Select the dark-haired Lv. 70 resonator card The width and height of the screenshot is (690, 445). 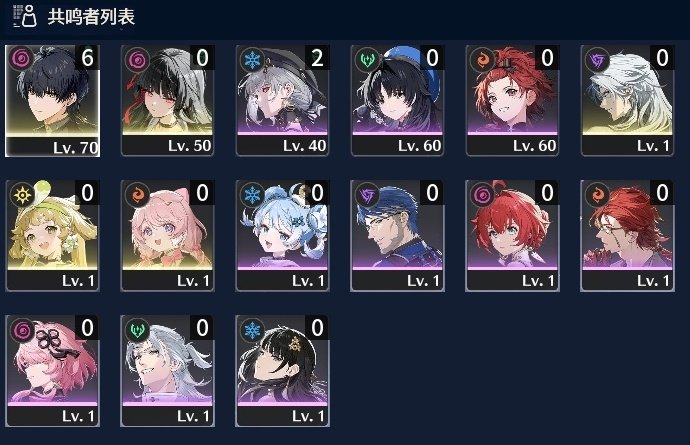pyautogui.click(x=52, y=101)
